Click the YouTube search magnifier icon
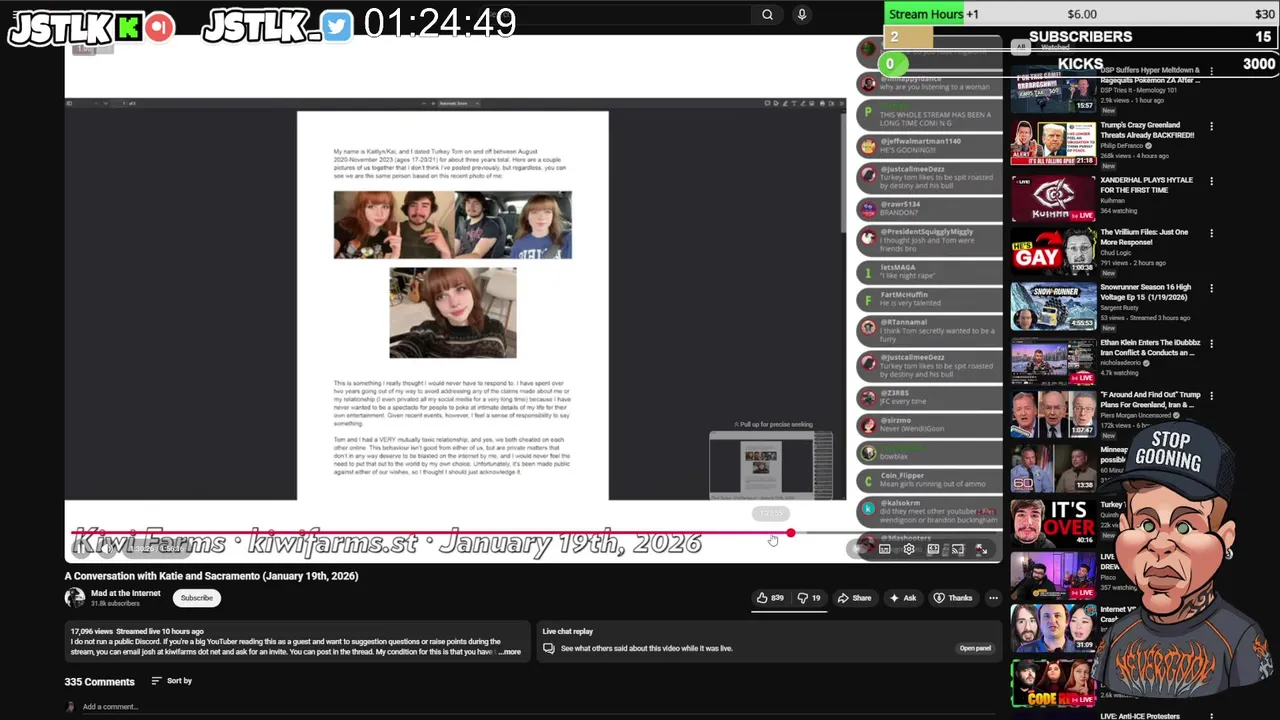The width and height of the screenshot is (1280, 720). pyautogui.click(x=767, y=15)
